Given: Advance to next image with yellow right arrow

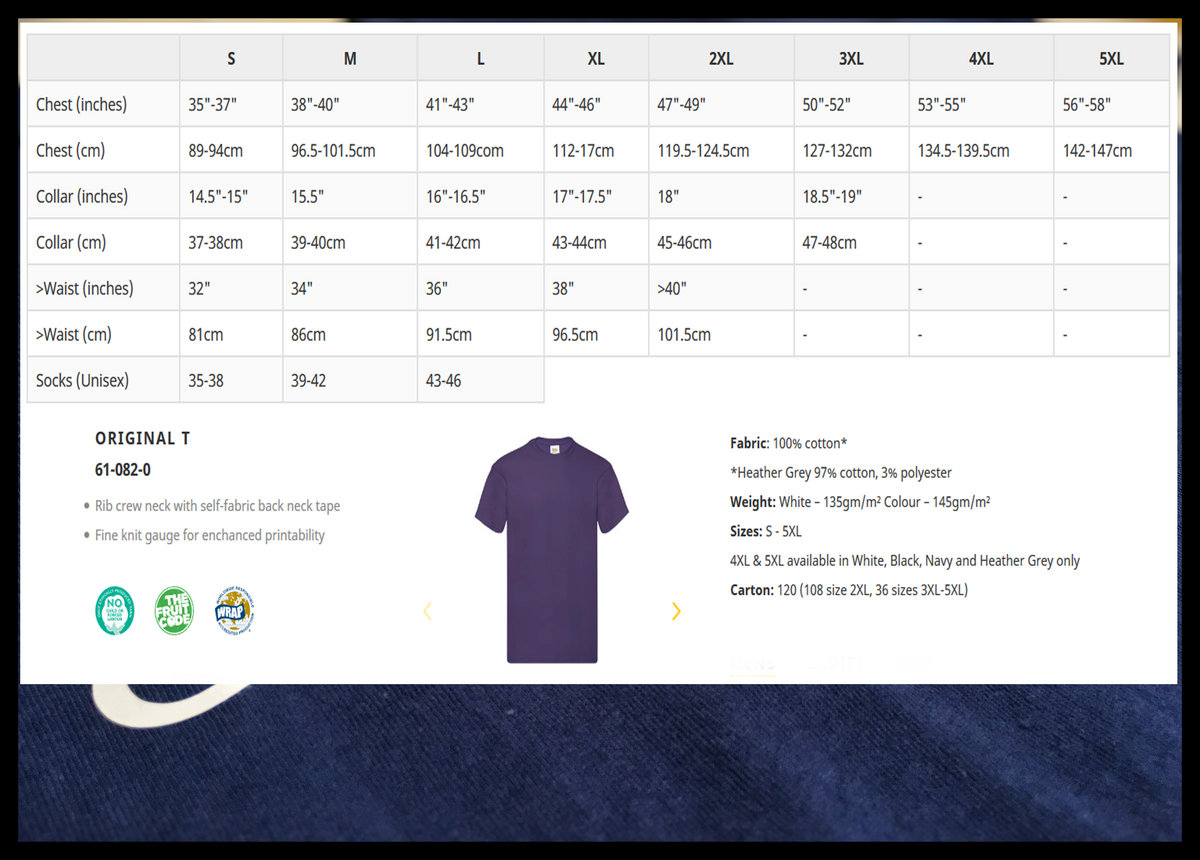Looking at the screenshot, I should (x=676, y=611).
